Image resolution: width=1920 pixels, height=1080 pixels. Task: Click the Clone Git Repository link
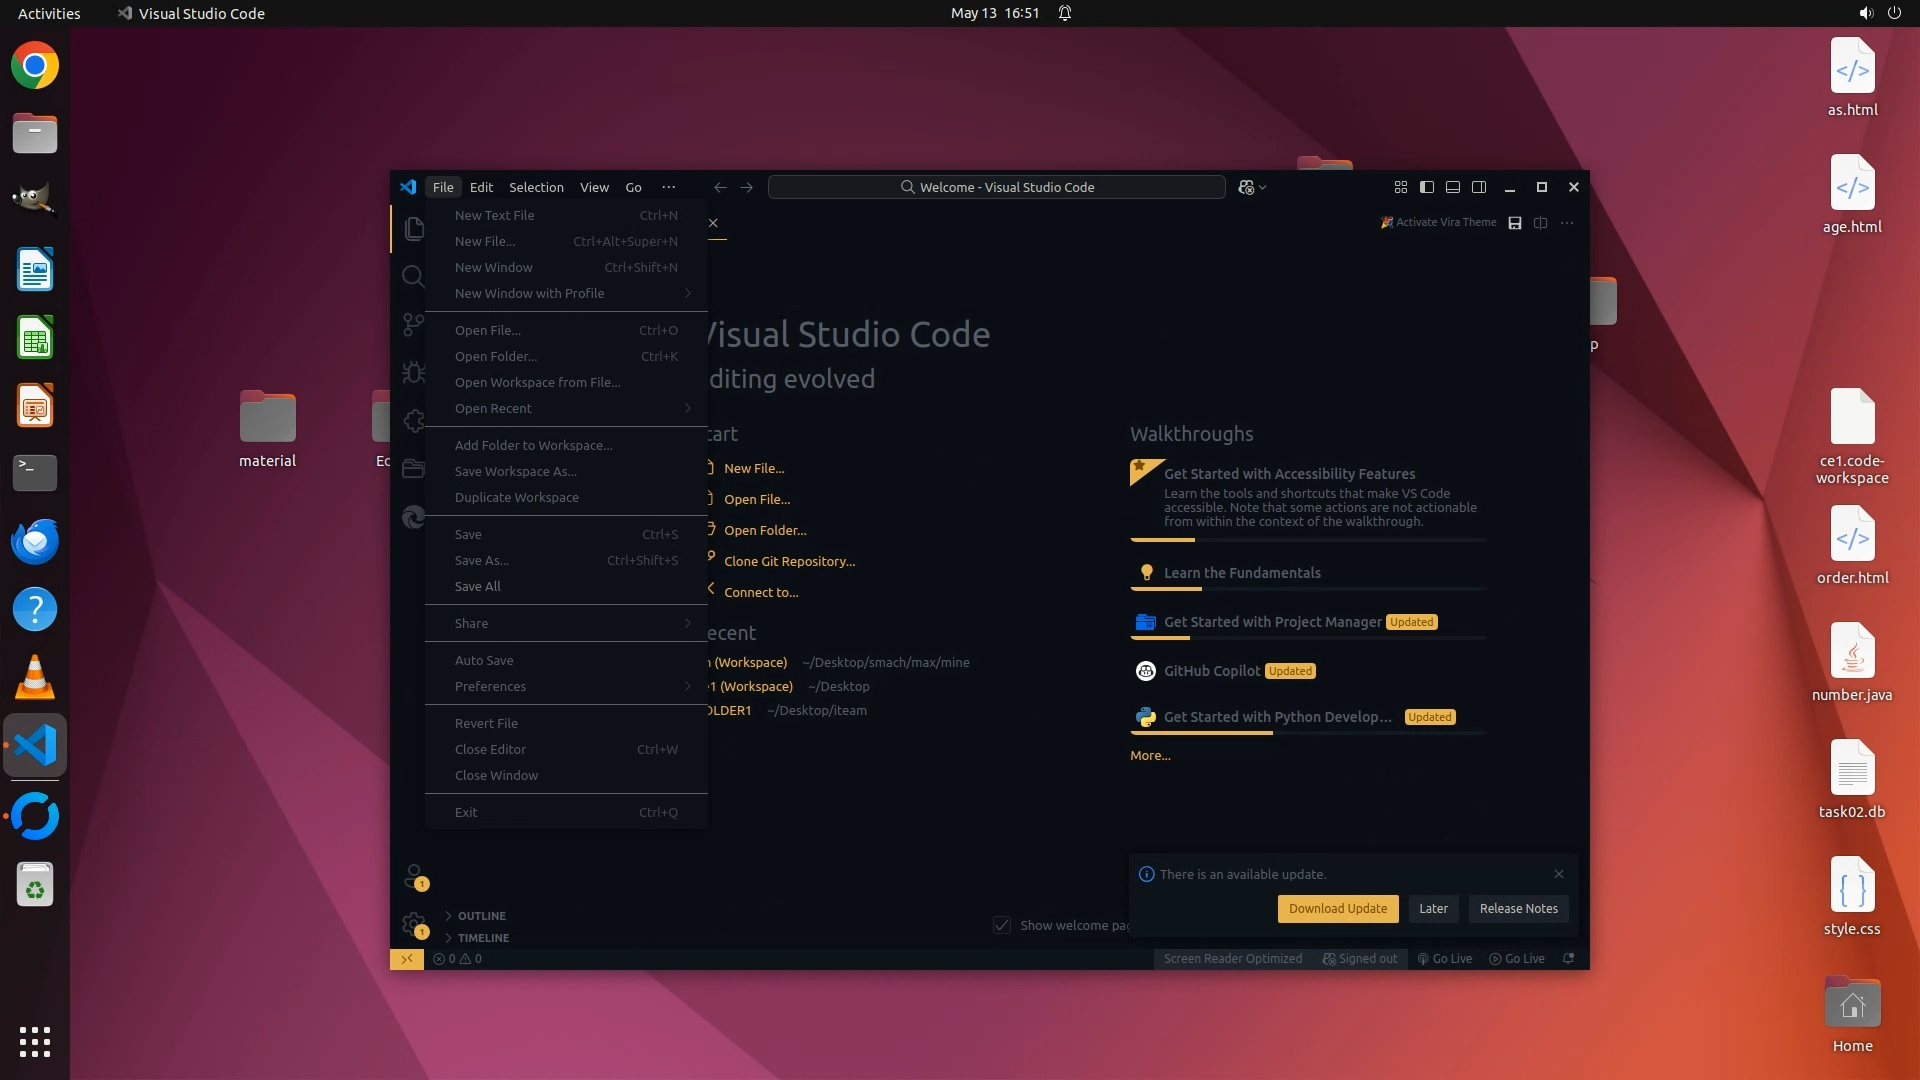[789, 561]
